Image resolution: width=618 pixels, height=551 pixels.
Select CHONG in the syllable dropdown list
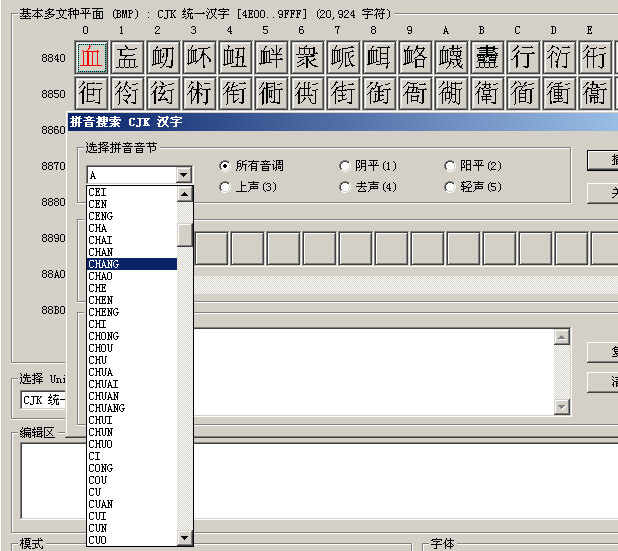[131, 336]
